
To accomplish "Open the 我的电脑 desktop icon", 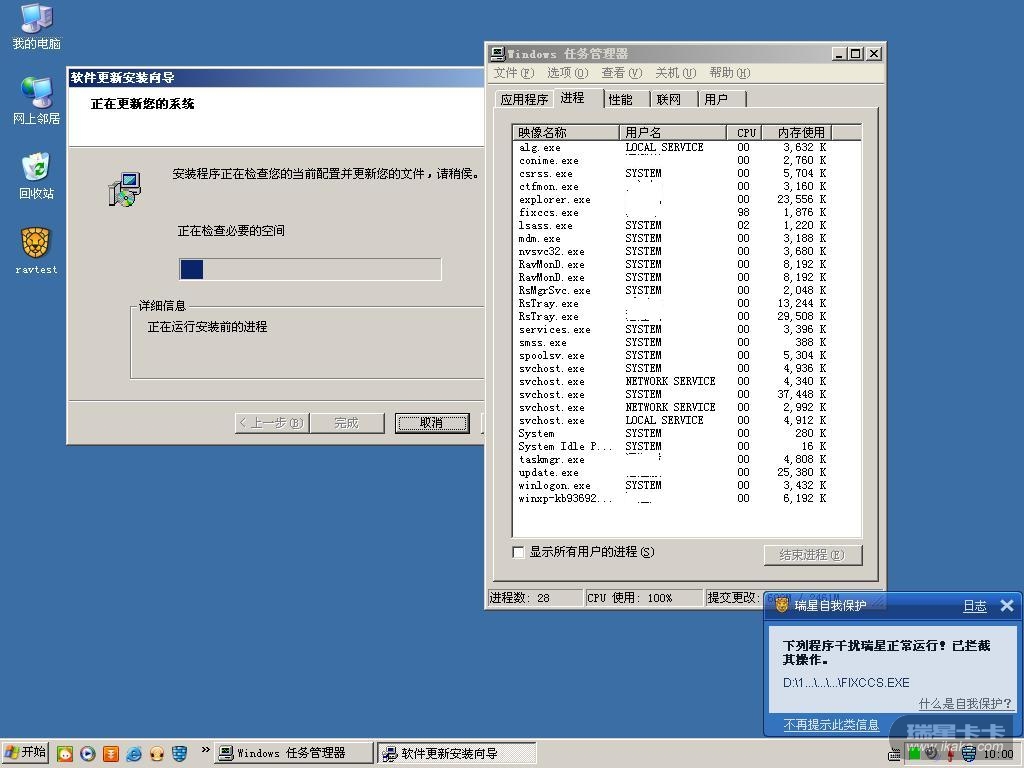I will point(37,26).
